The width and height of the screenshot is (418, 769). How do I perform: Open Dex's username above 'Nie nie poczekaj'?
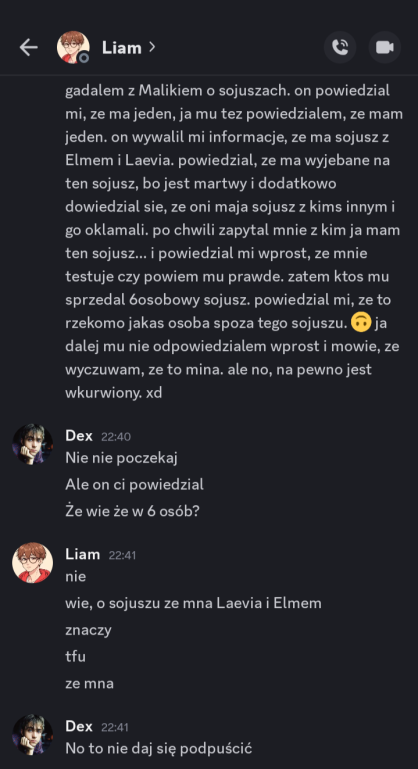[x=79, y=436]
